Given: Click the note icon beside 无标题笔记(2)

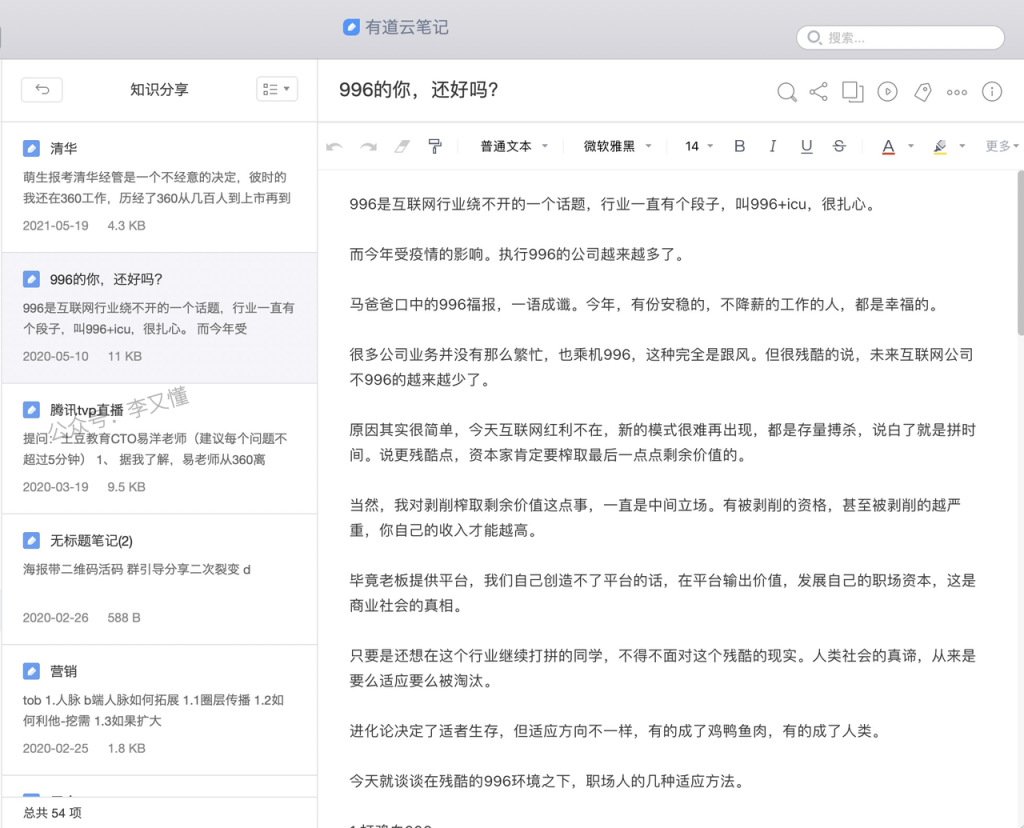Looking at the screenshot, I should (x=31, y=540).
